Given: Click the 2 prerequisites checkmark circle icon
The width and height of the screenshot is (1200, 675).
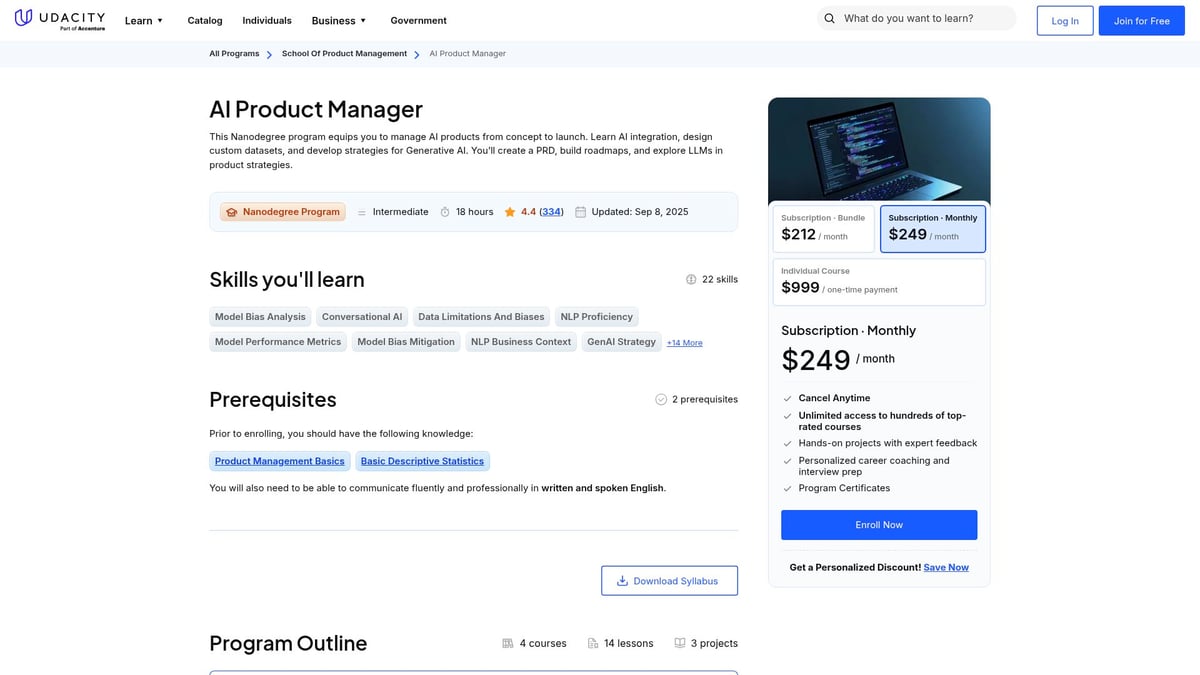Looking at the screenshot, I should pos(661,400).
